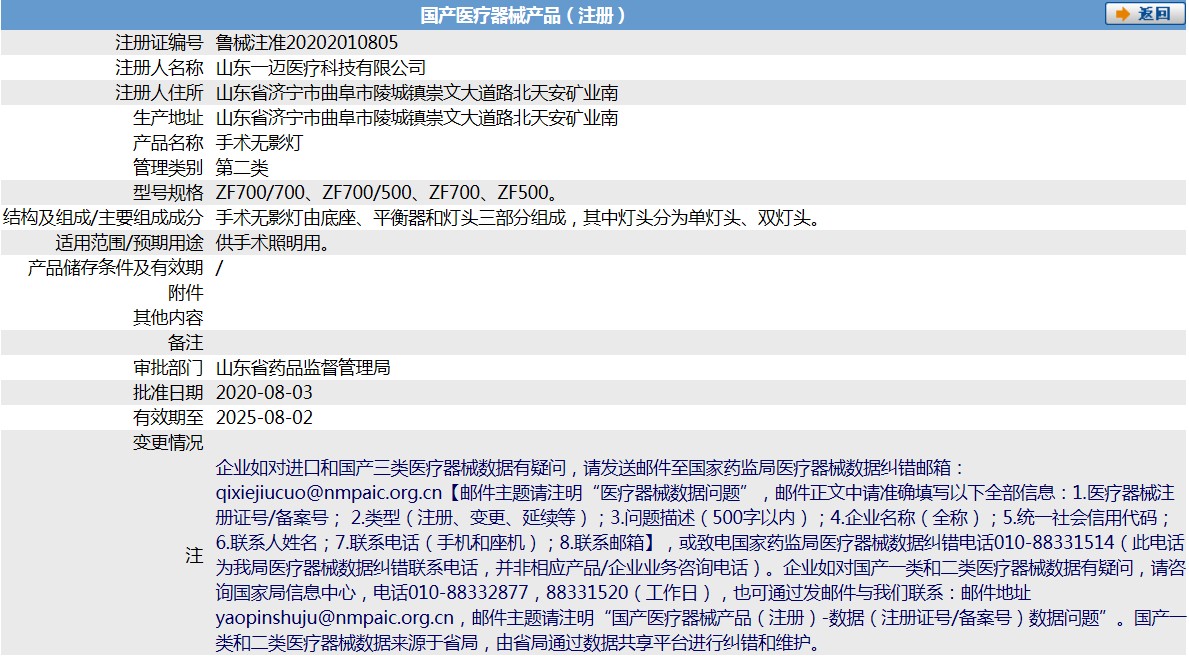The width and height of the screenshot is (1189, 657).
Task: Click the 适用范围/预期用途 label
Action: click(130, 243)
